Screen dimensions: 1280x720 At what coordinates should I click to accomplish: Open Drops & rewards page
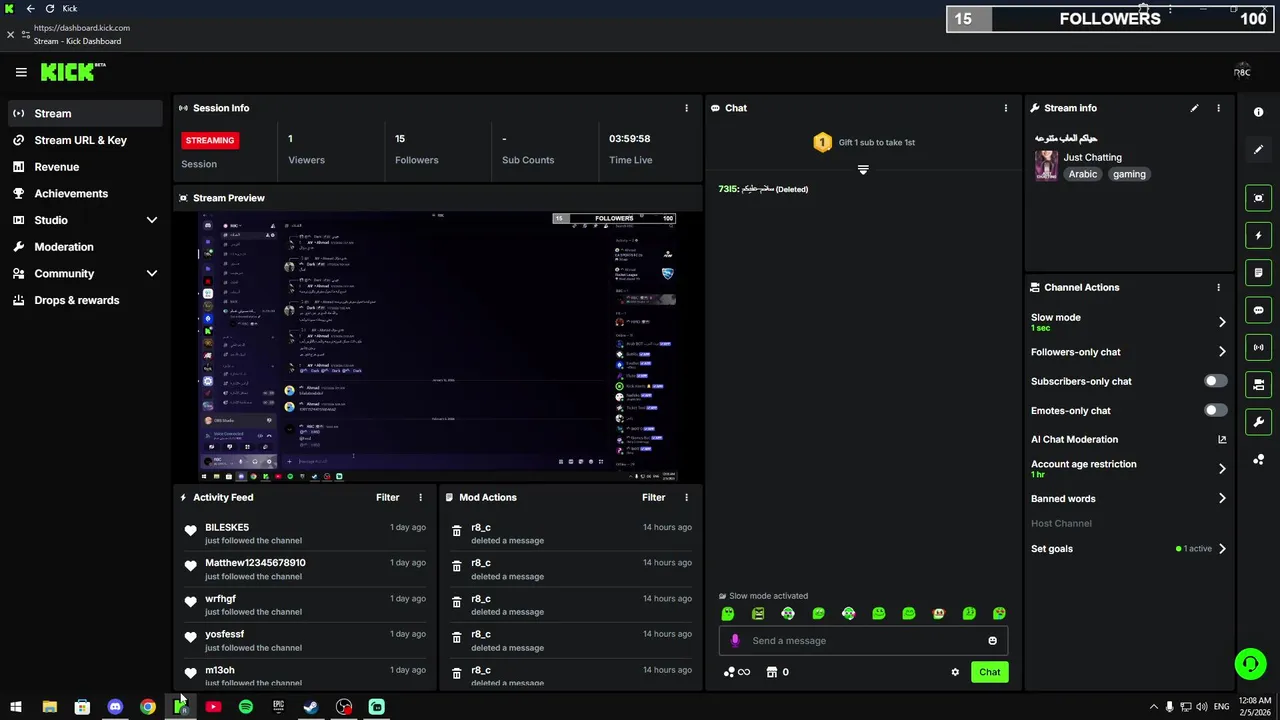[x=85, y=300]
